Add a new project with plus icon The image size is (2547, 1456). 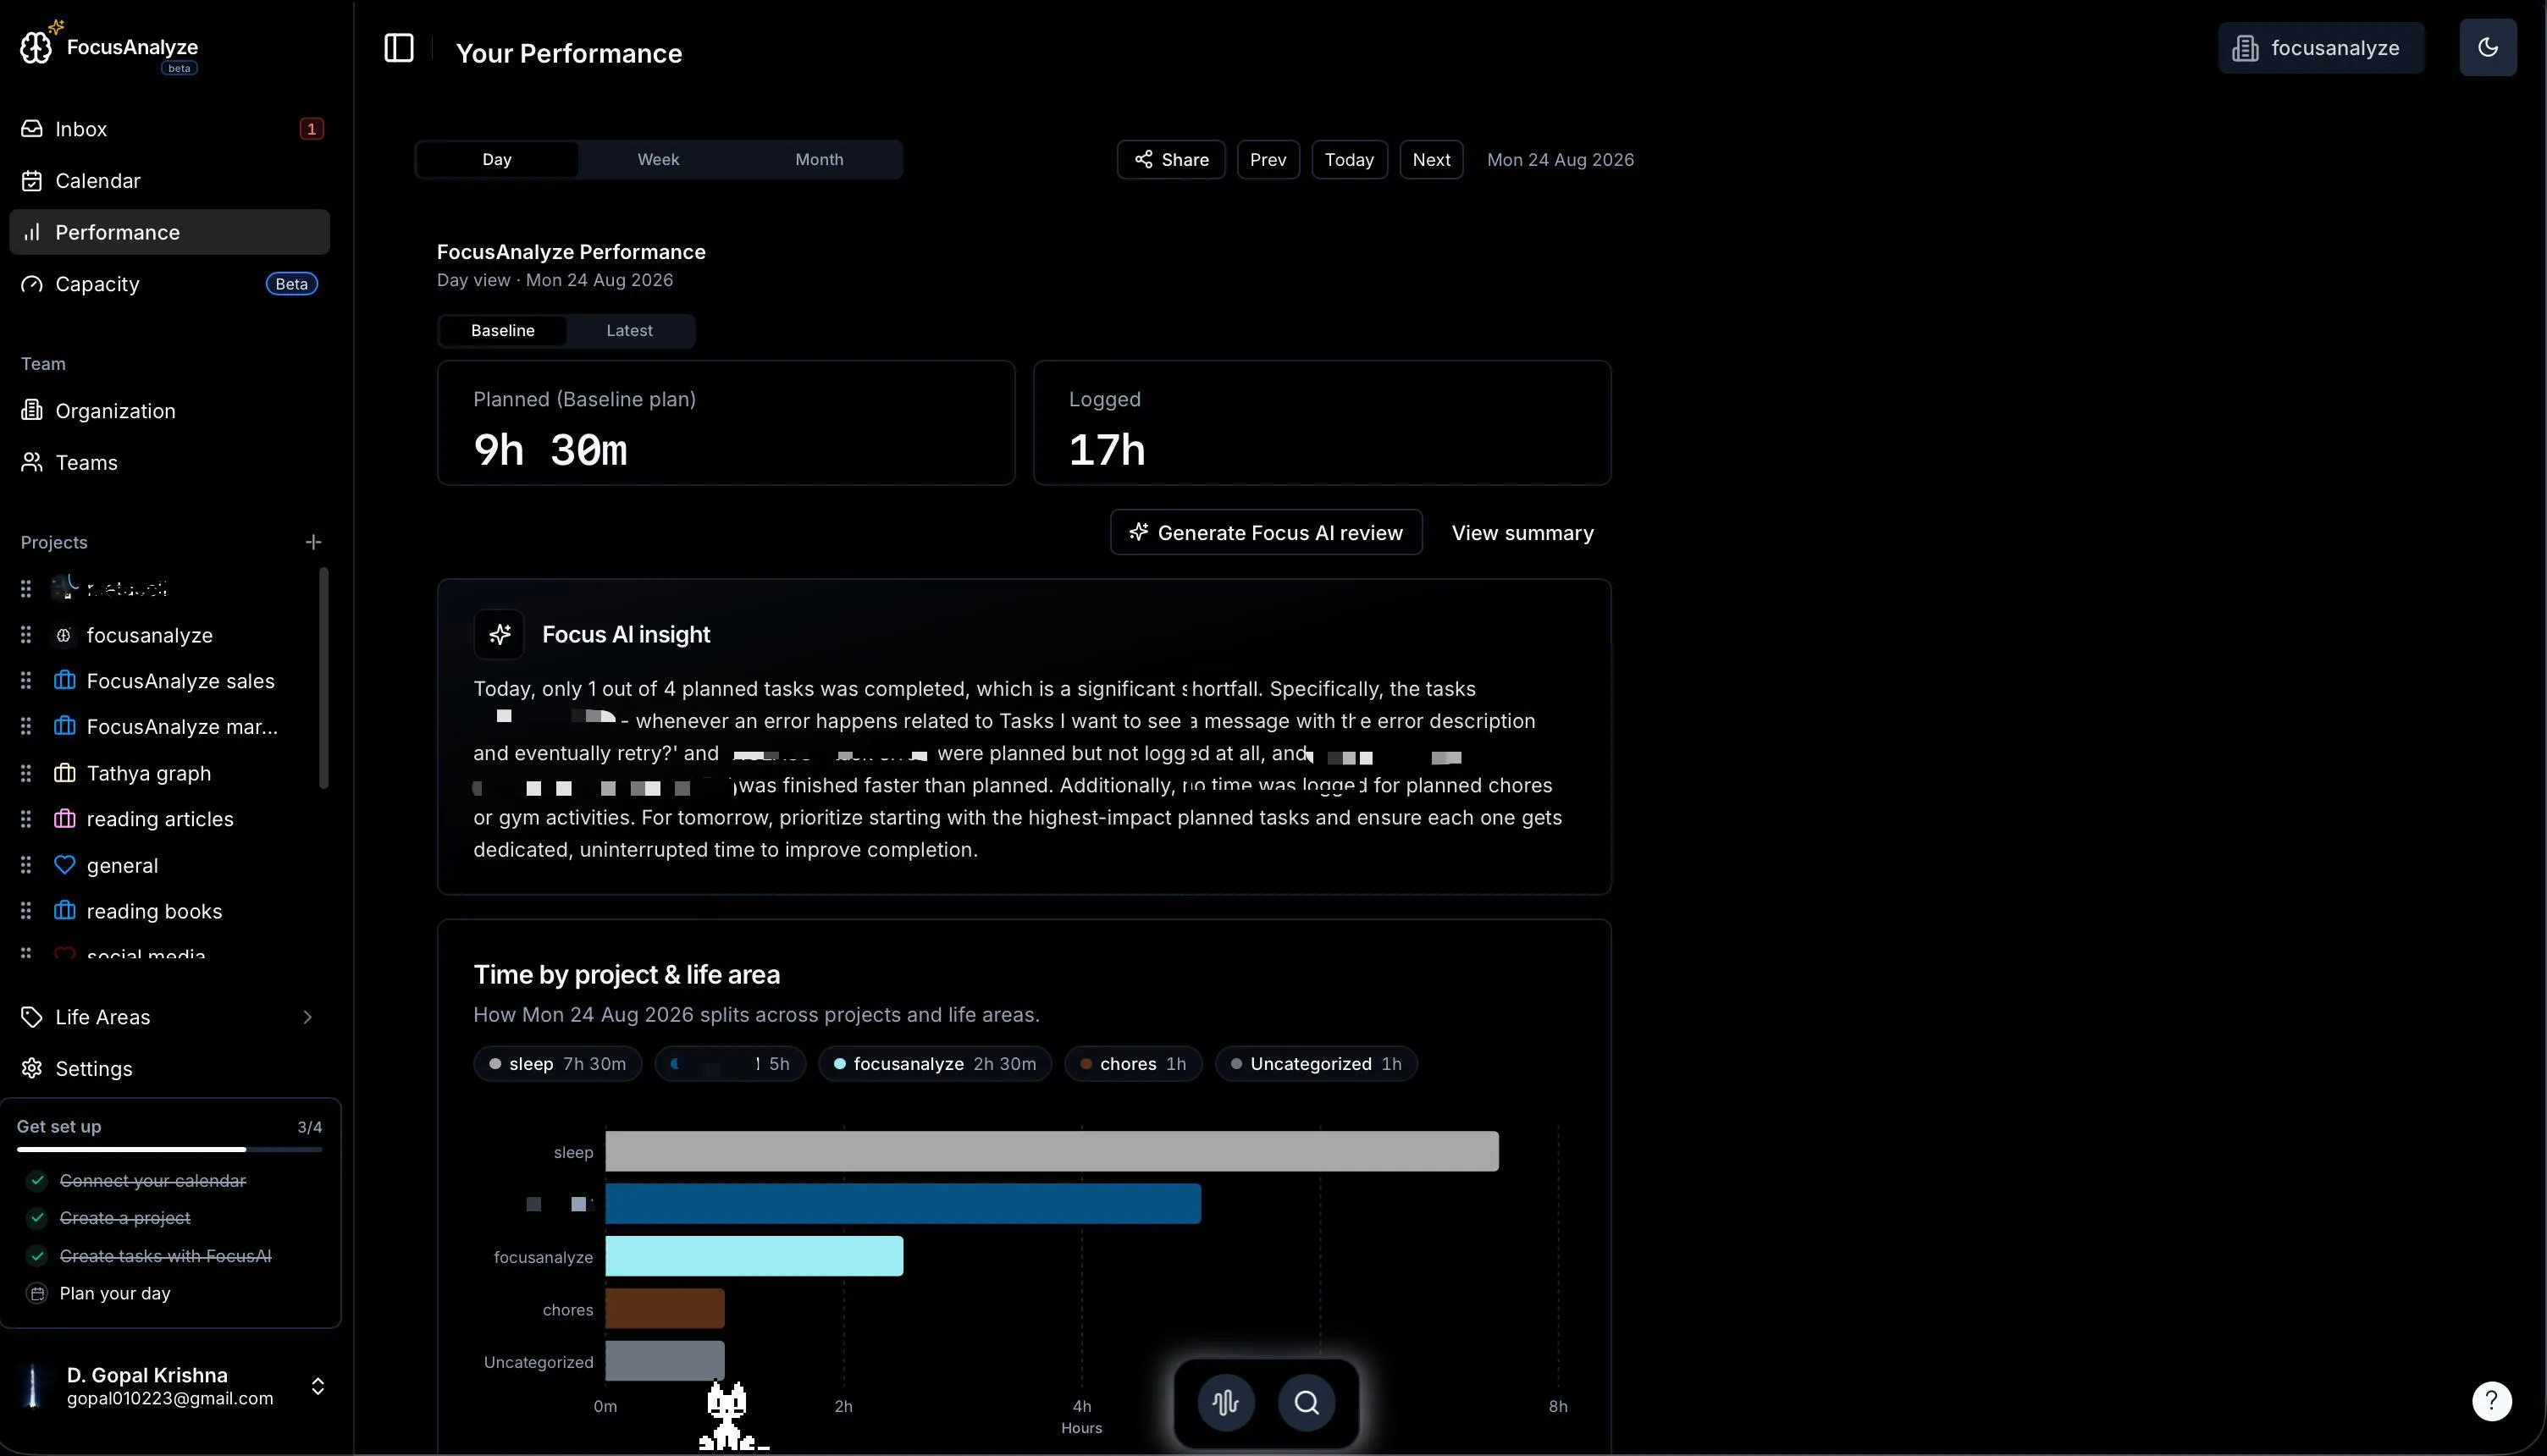click(313, 542)
